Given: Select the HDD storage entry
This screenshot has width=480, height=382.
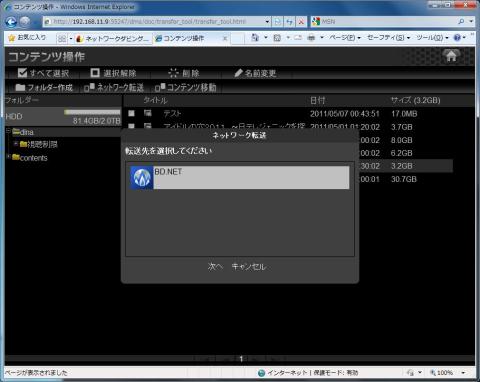Looking at the screenshot, I should click(63, 117).
